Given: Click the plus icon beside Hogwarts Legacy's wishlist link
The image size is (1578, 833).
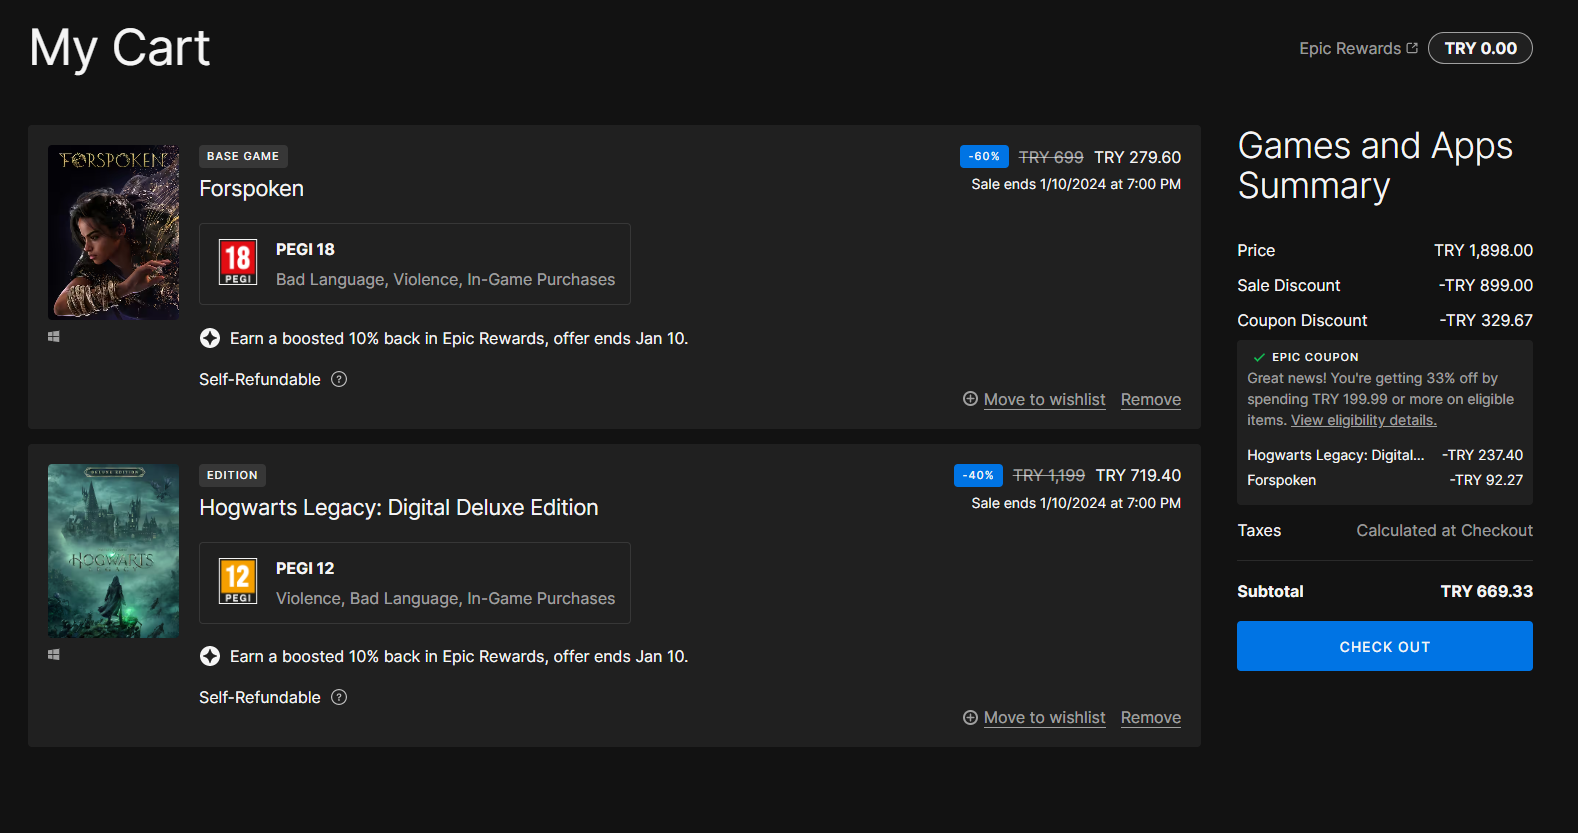Looking at the screenshot, I should click(x=970, y=717).
